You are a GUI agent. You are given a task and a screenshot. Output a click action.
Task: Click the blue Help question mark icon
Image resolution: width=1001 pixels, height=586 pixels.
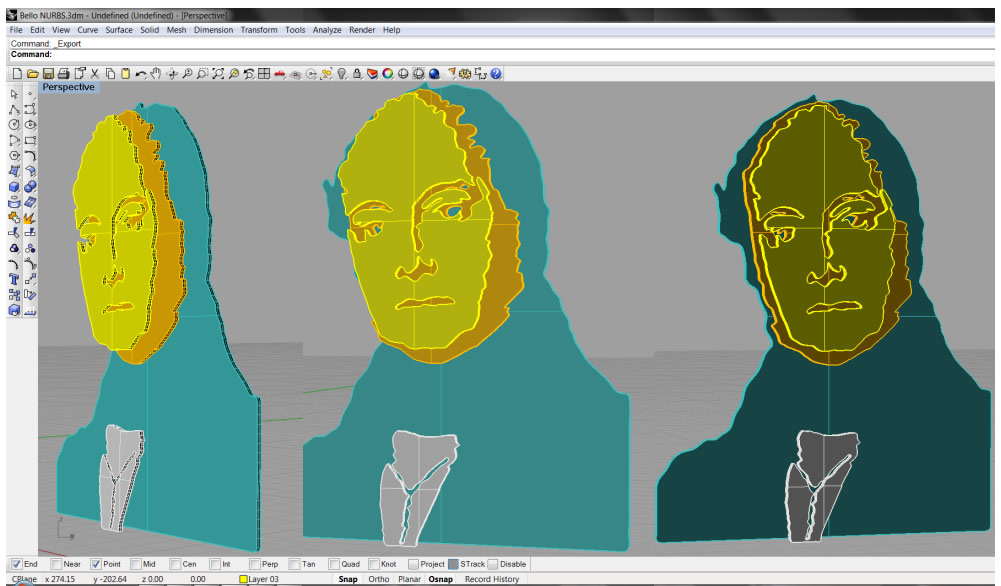click(x=496, y=74)
